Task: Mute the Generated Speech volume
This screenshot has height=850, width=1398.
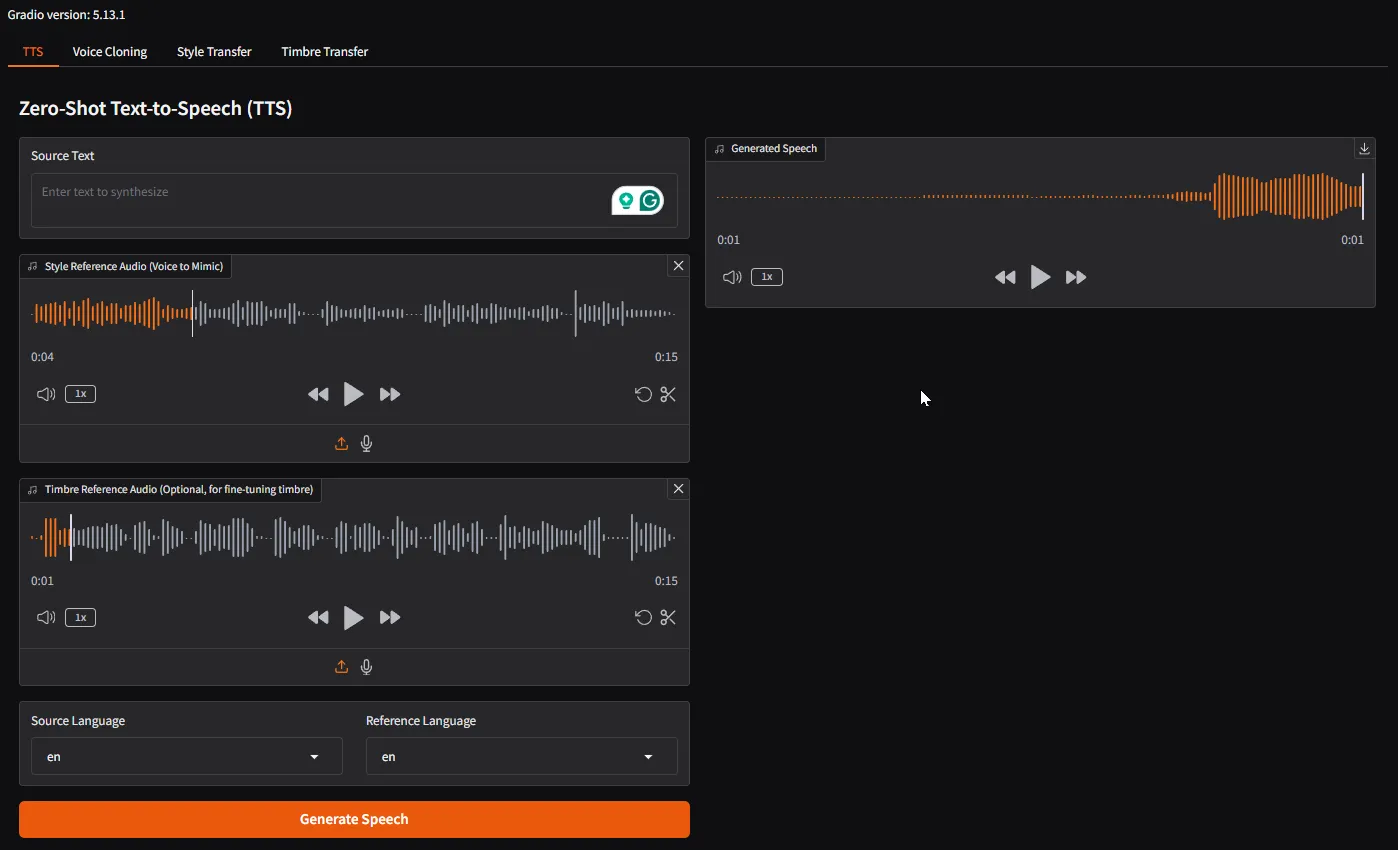Action: (x=732, y=277)
